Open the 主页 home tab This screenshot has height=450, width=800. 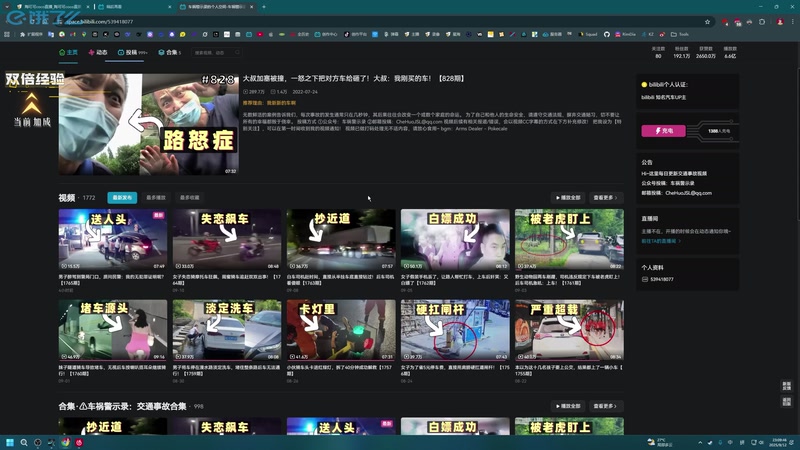[x=68, y=53]
